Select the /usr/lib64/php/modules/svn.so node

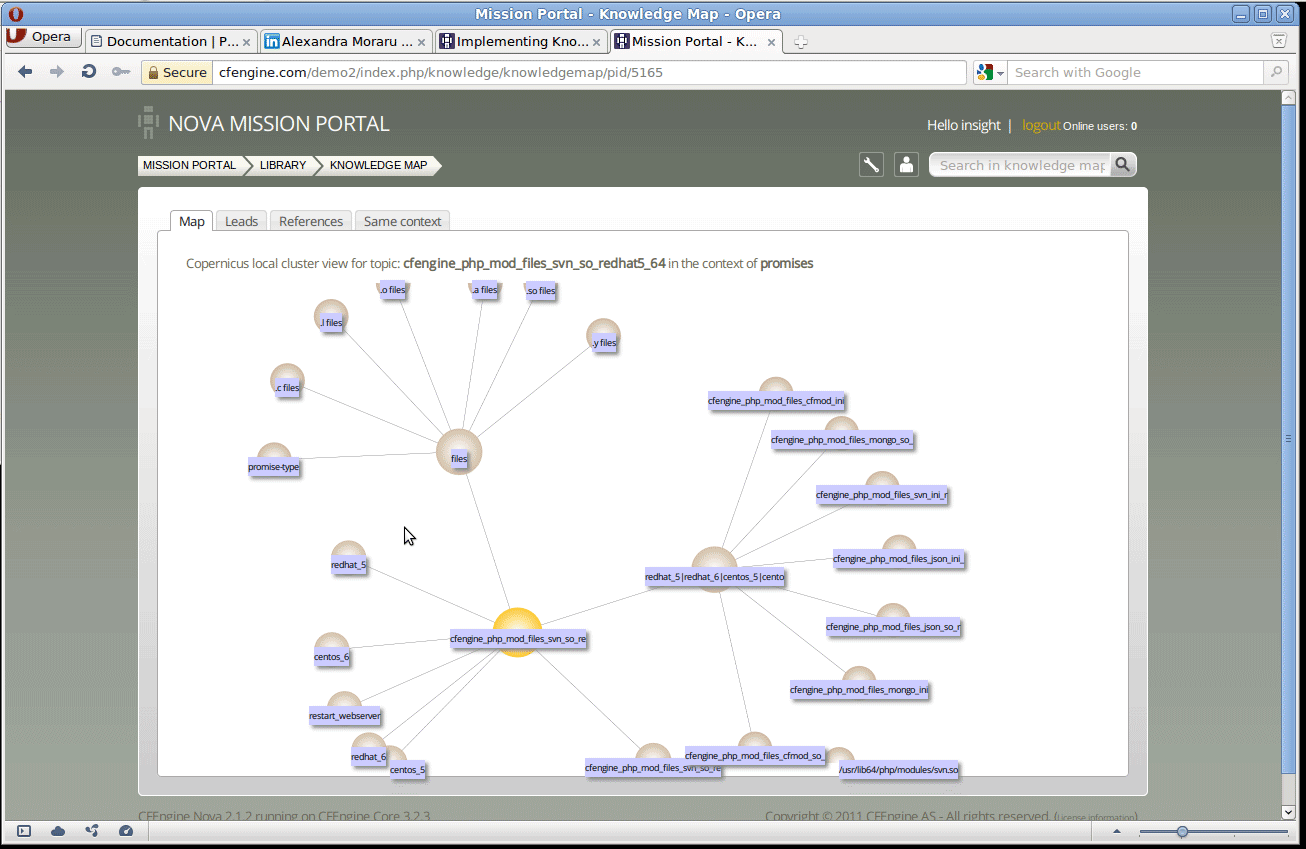click(899, 769)
